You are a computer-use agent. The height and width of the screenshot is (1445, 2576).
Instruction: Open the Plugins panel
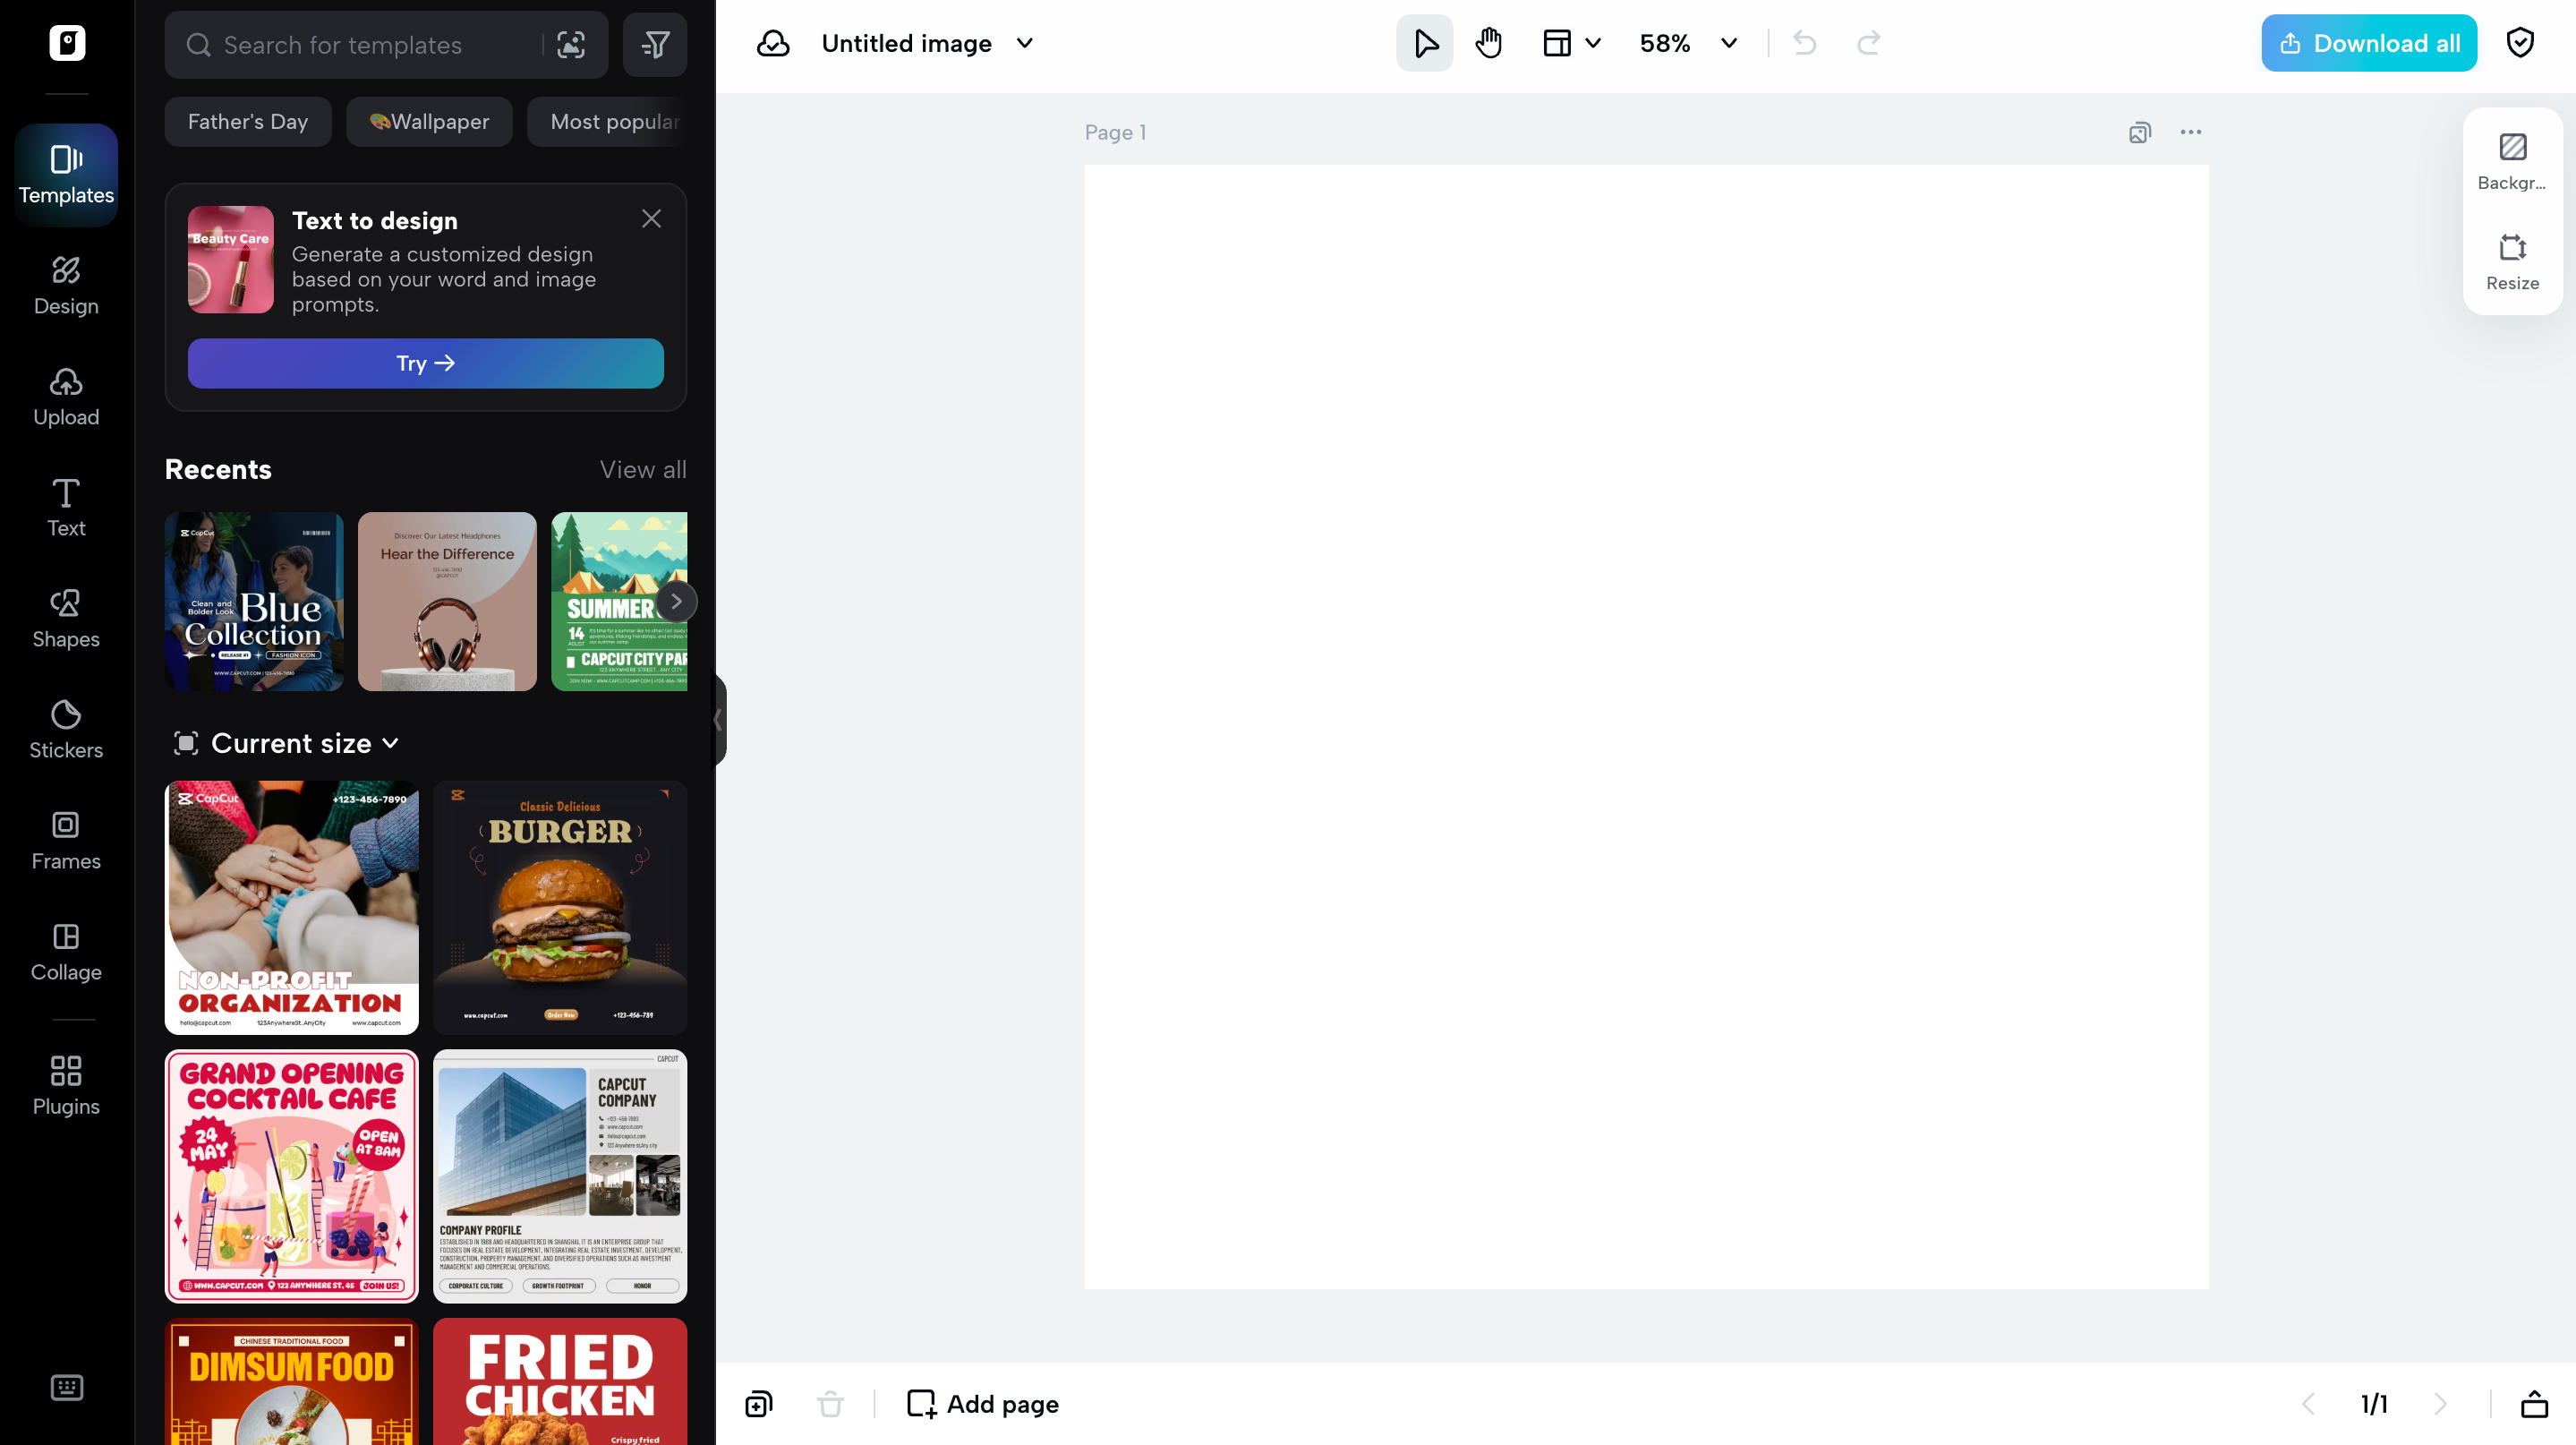(x=65, y=1084)
